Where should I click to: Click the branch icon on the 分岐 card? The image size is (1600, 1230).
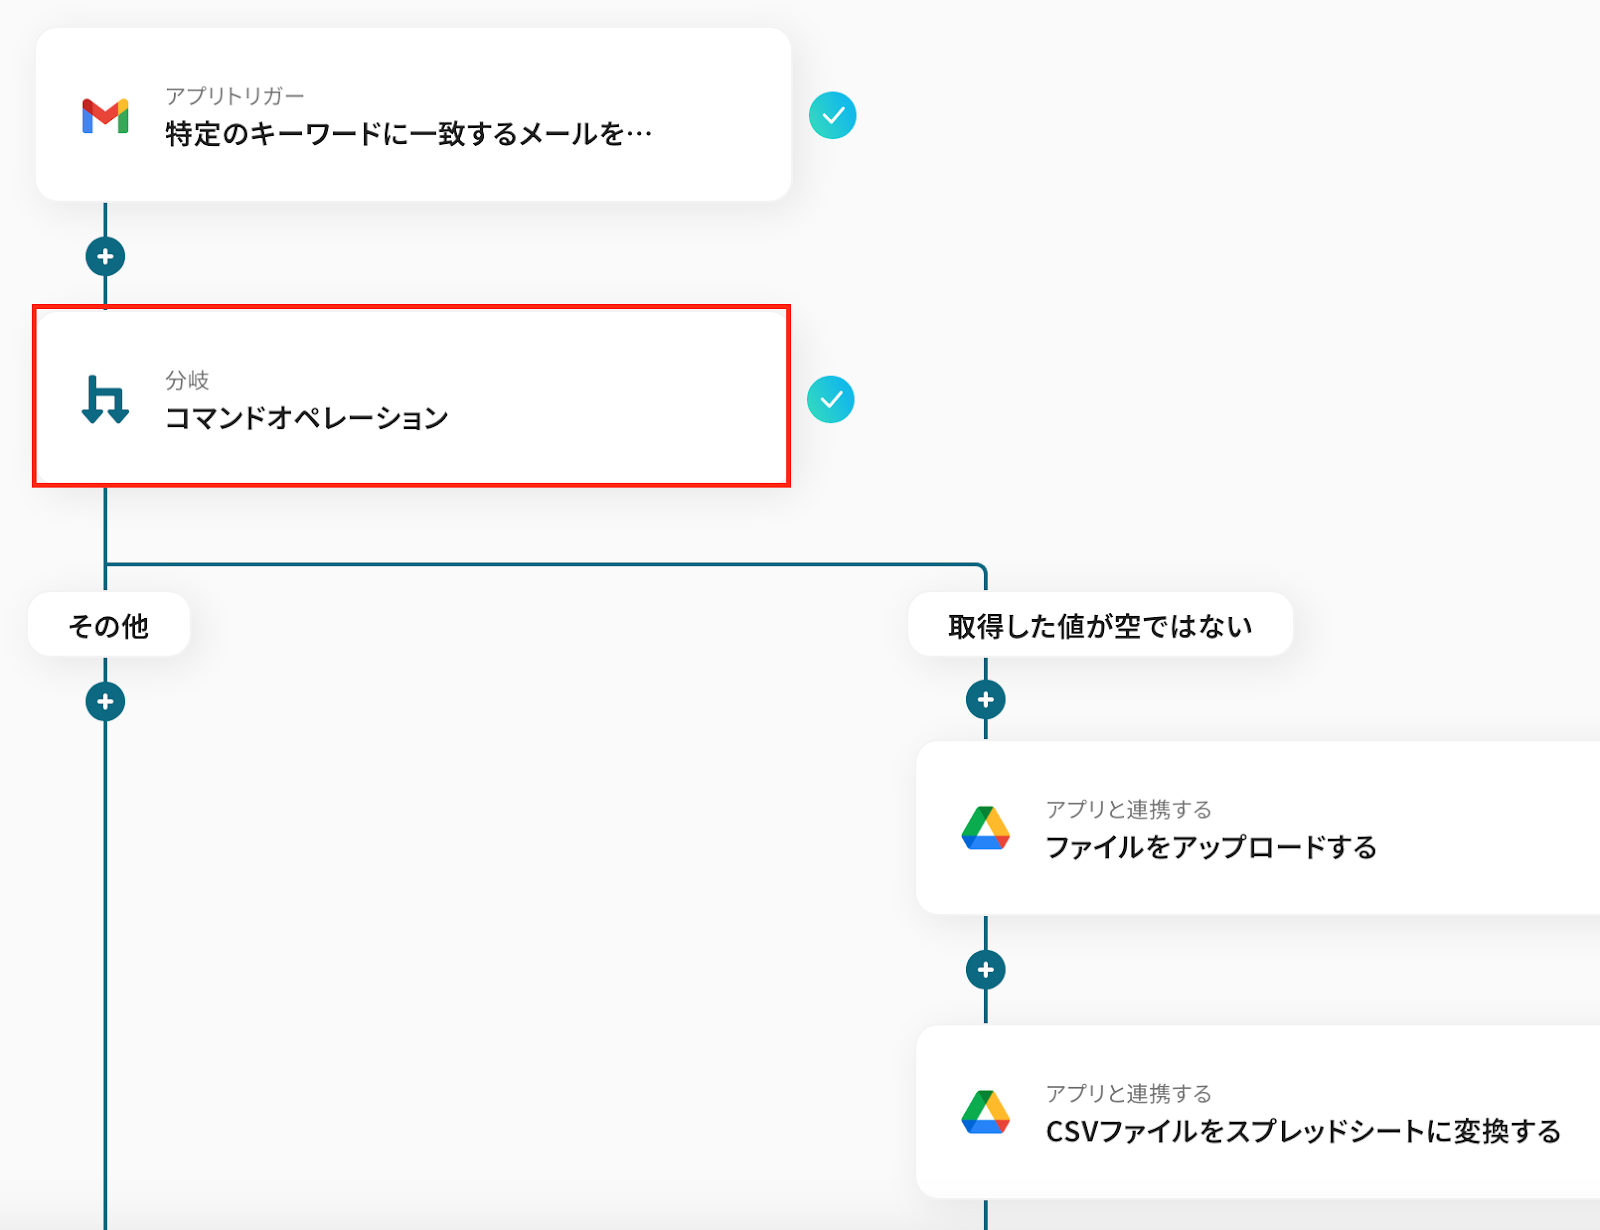105,399
